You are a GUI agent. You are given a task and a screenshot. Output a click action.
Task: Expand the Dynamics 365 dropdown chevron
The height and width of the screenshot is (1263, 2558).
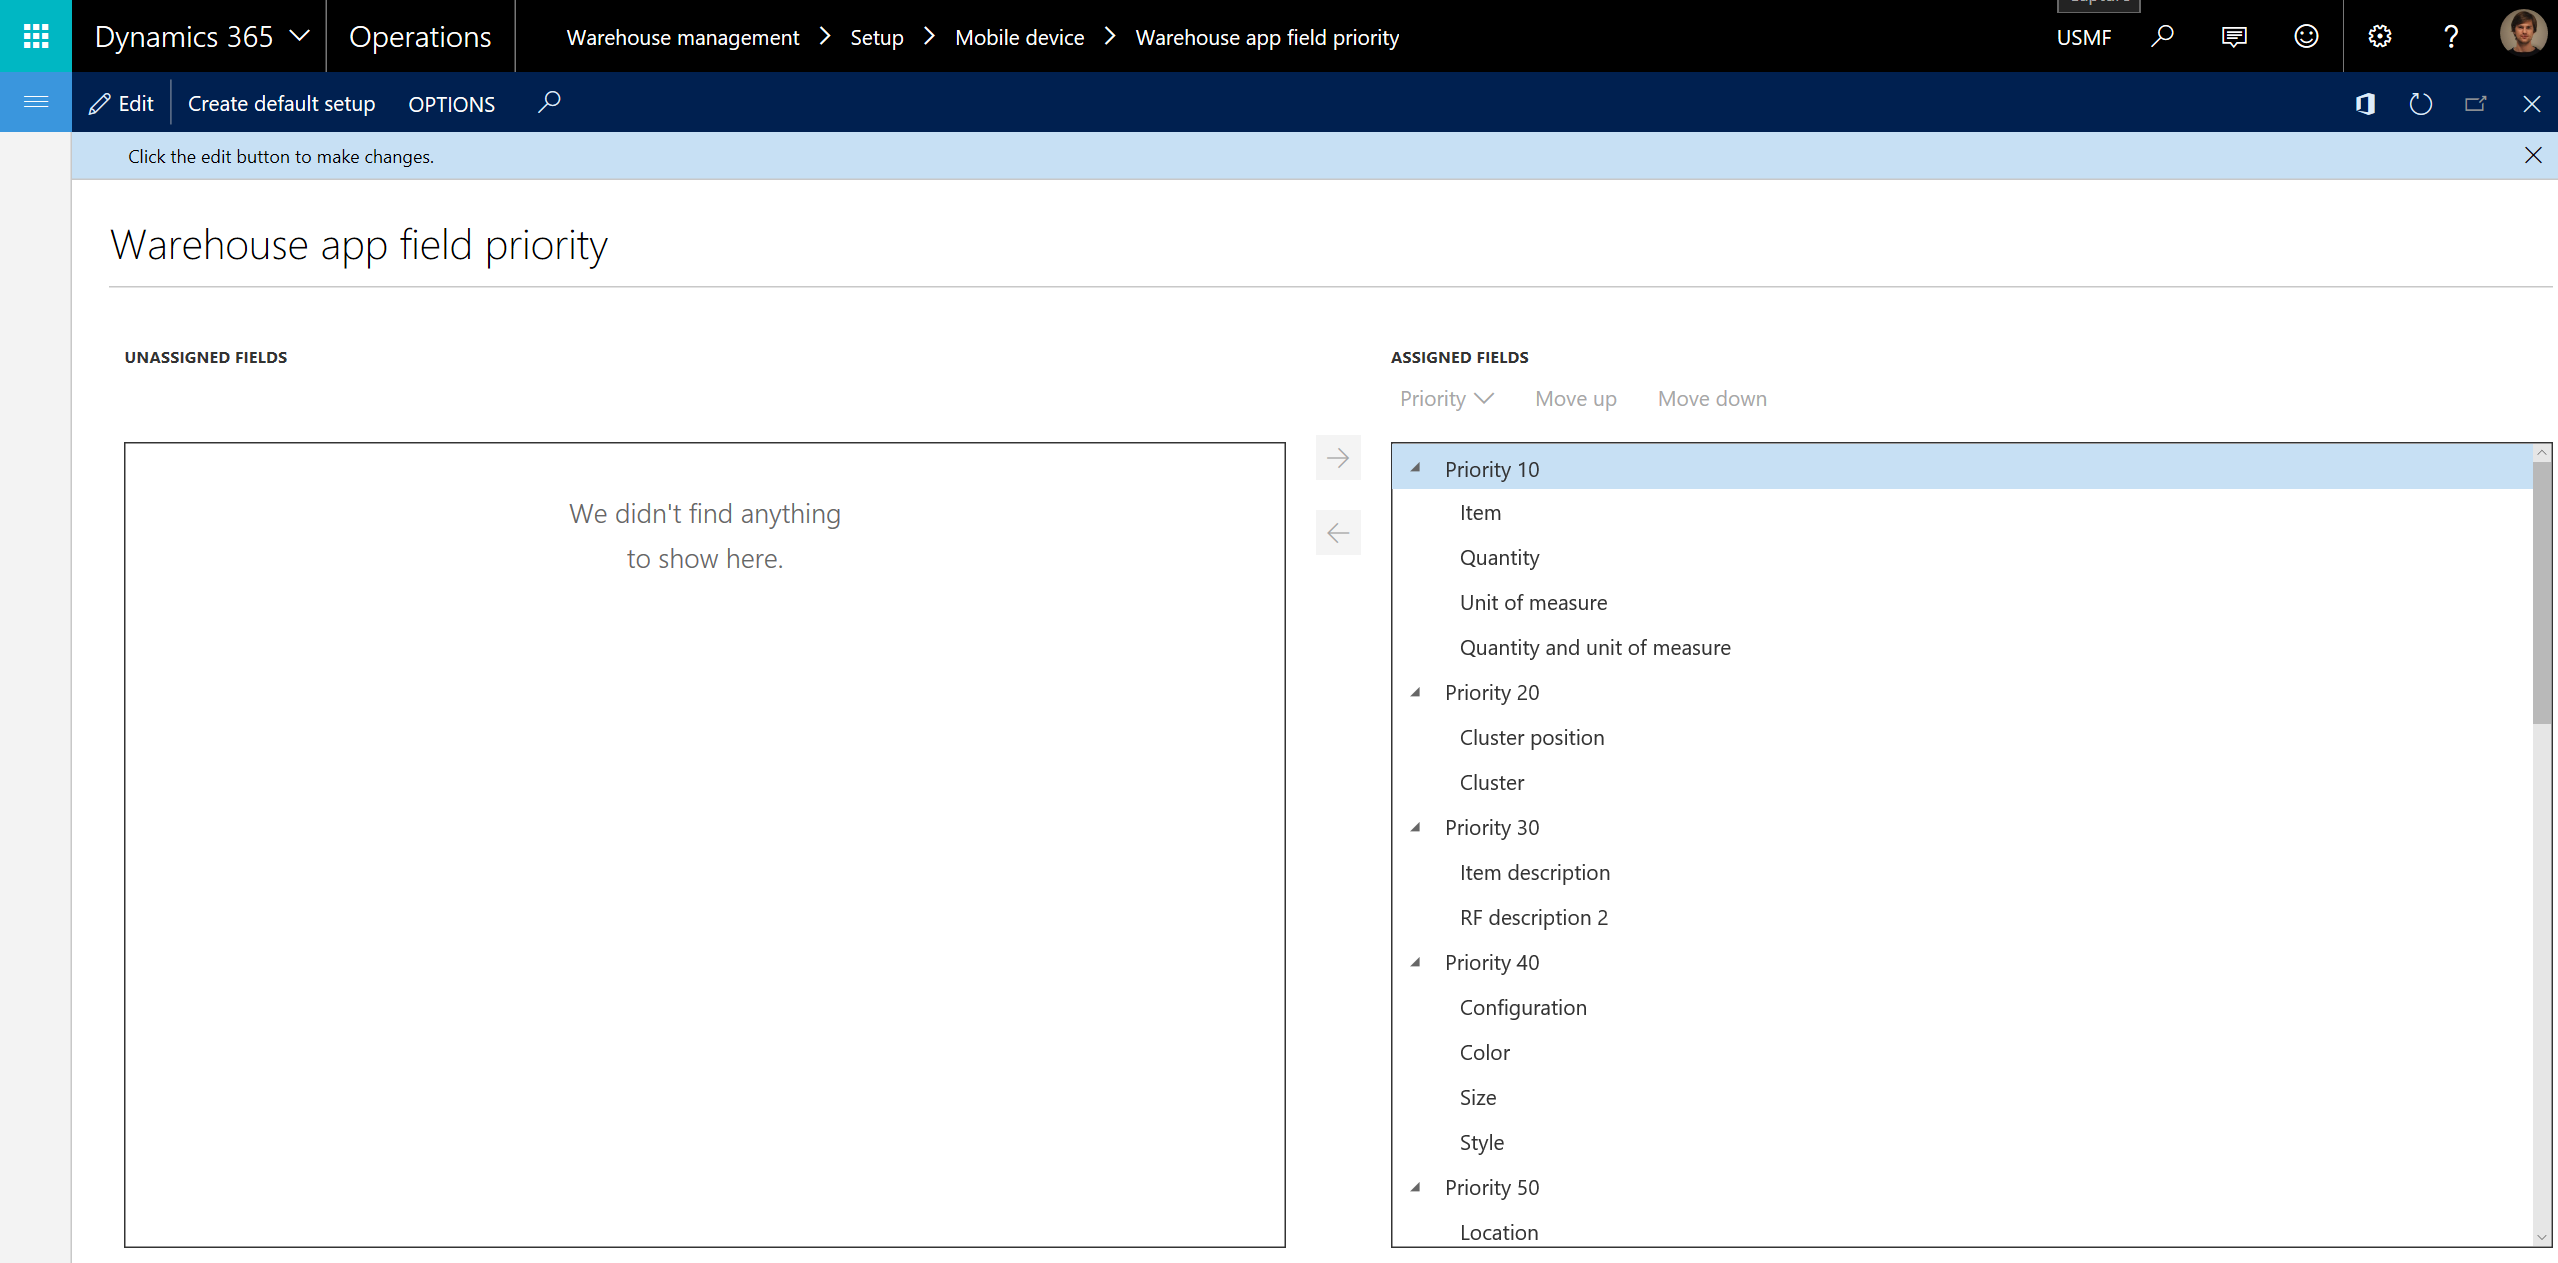click(299, 37)
